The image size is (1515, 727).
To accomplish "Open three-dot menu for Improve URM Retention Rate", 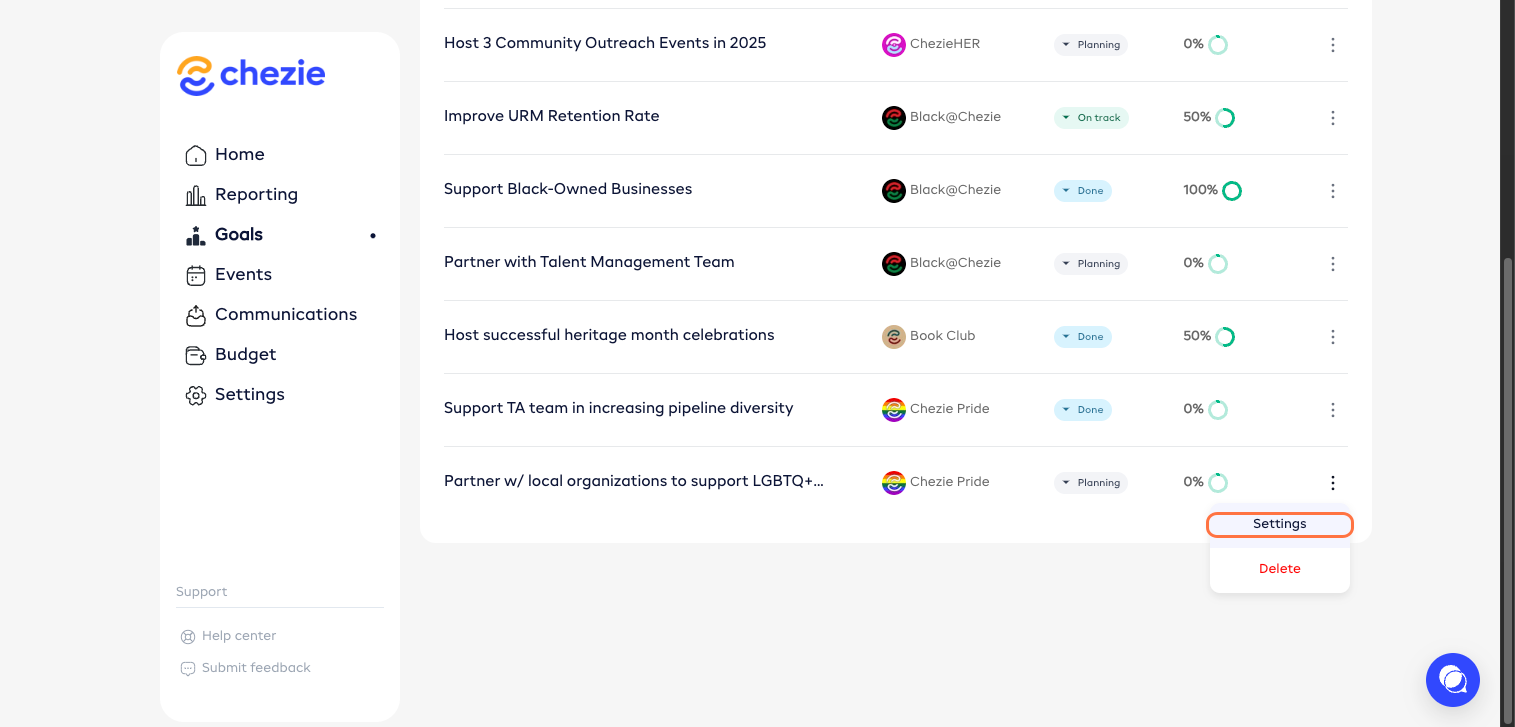I will click(1332, 118).
